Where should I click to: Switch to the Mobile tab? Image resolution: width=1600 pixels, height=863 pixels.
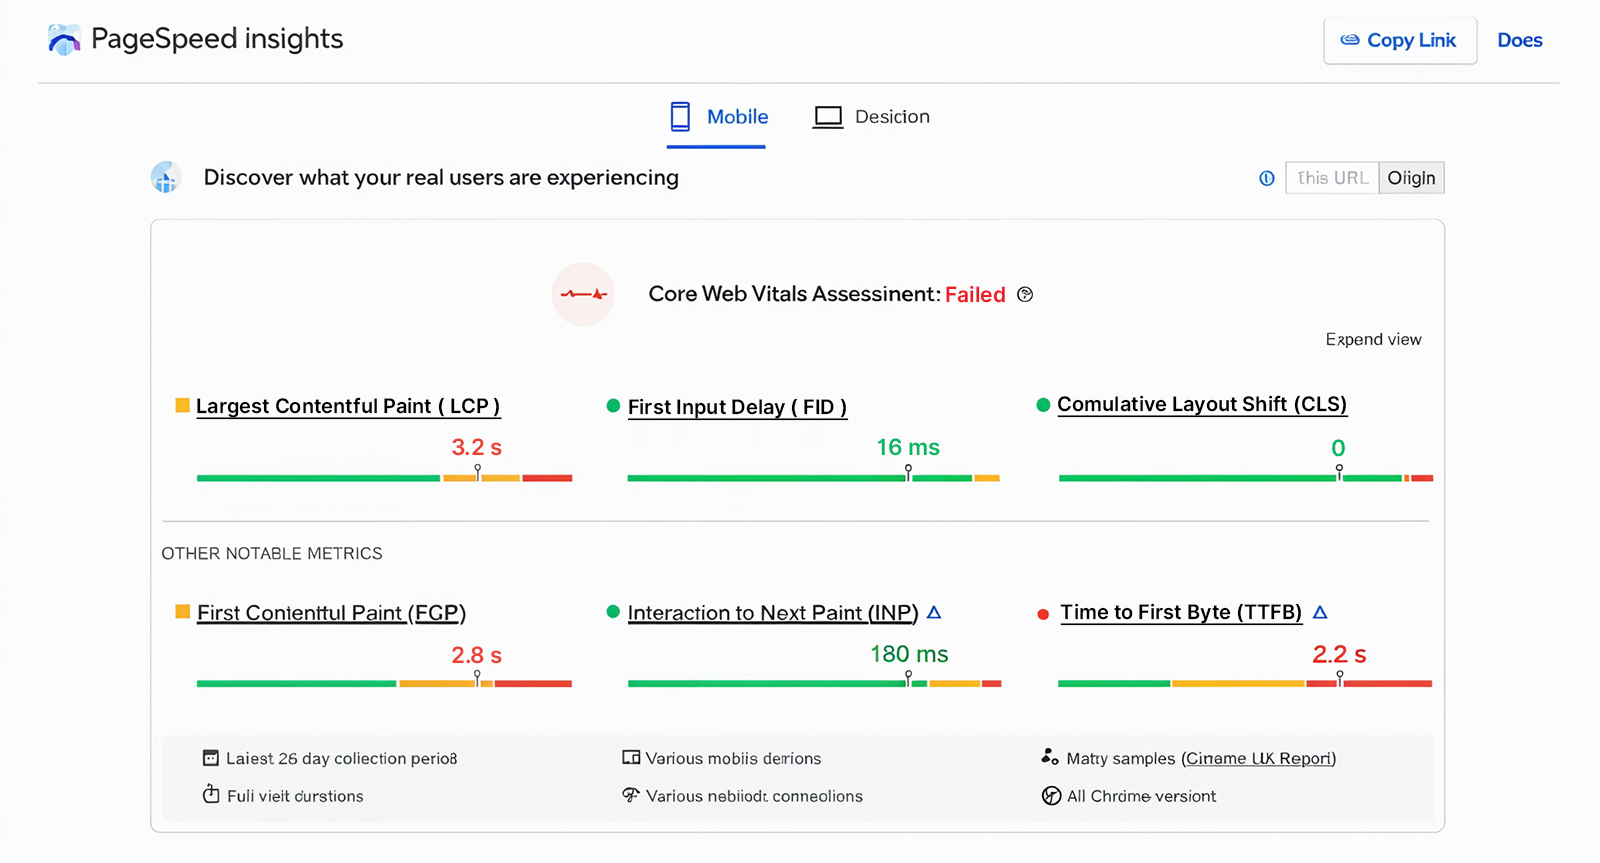click(717, 117)
